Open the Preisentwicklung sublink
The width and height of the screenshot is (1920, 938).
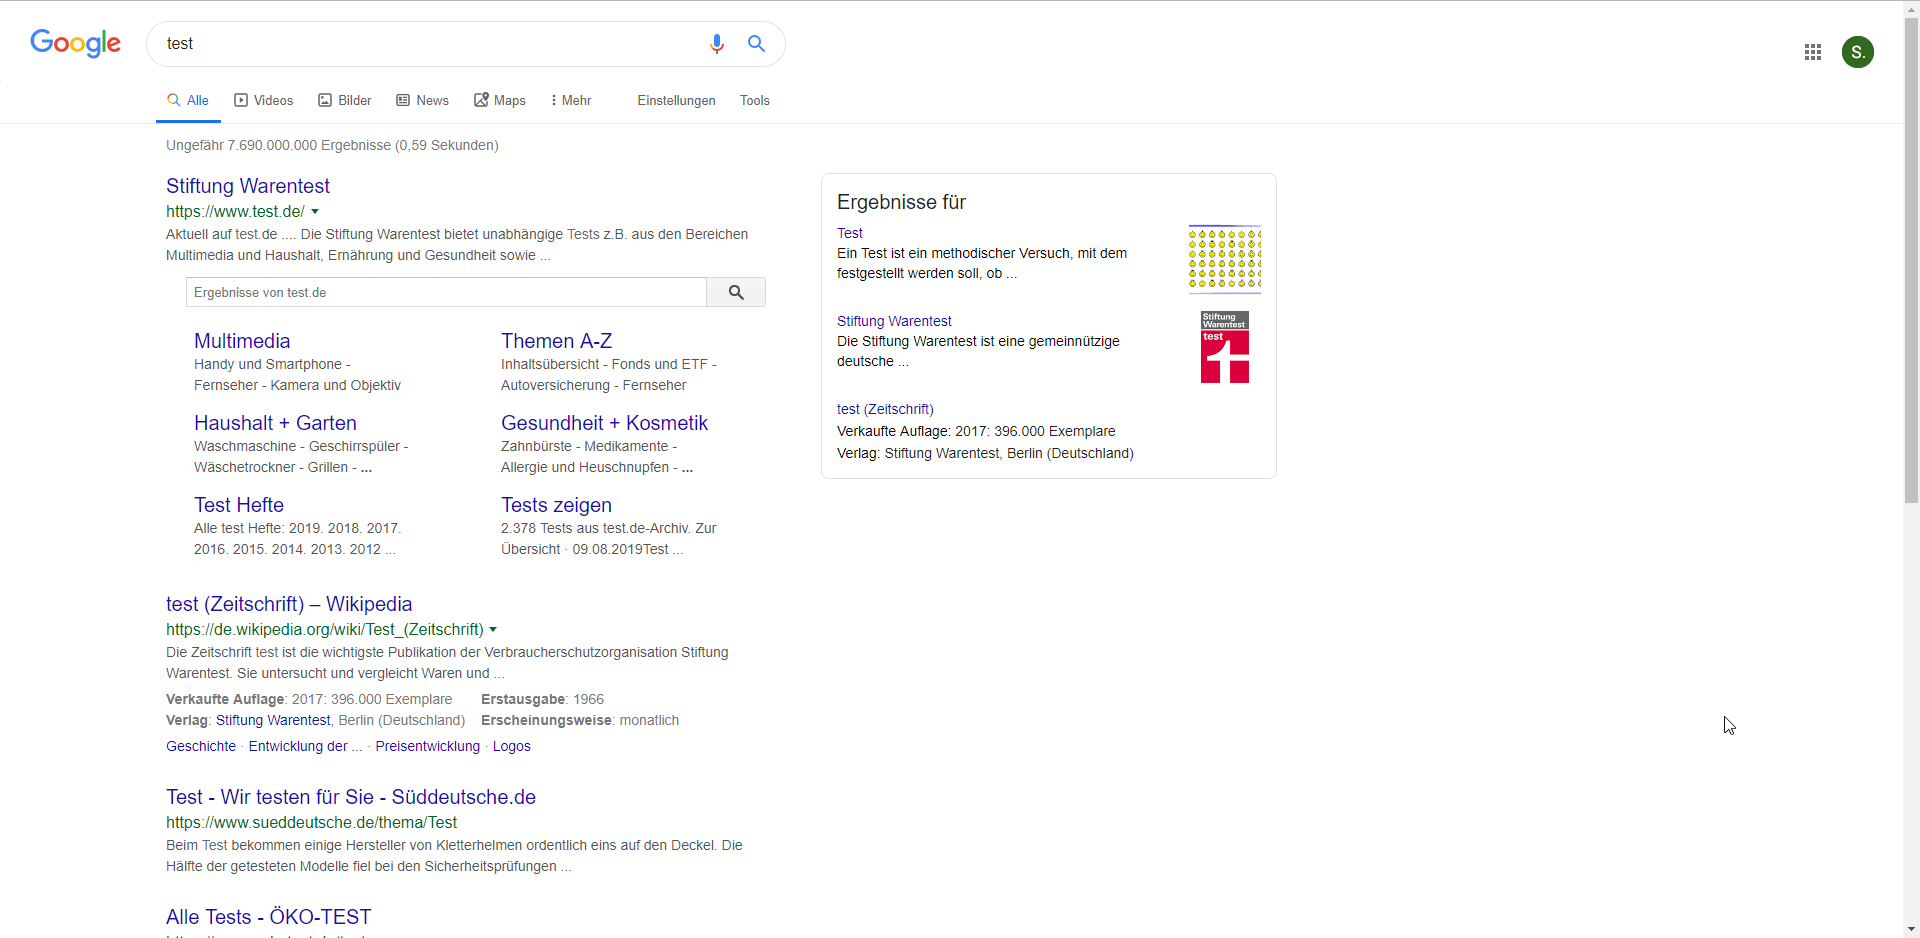[x=428, y=746]
